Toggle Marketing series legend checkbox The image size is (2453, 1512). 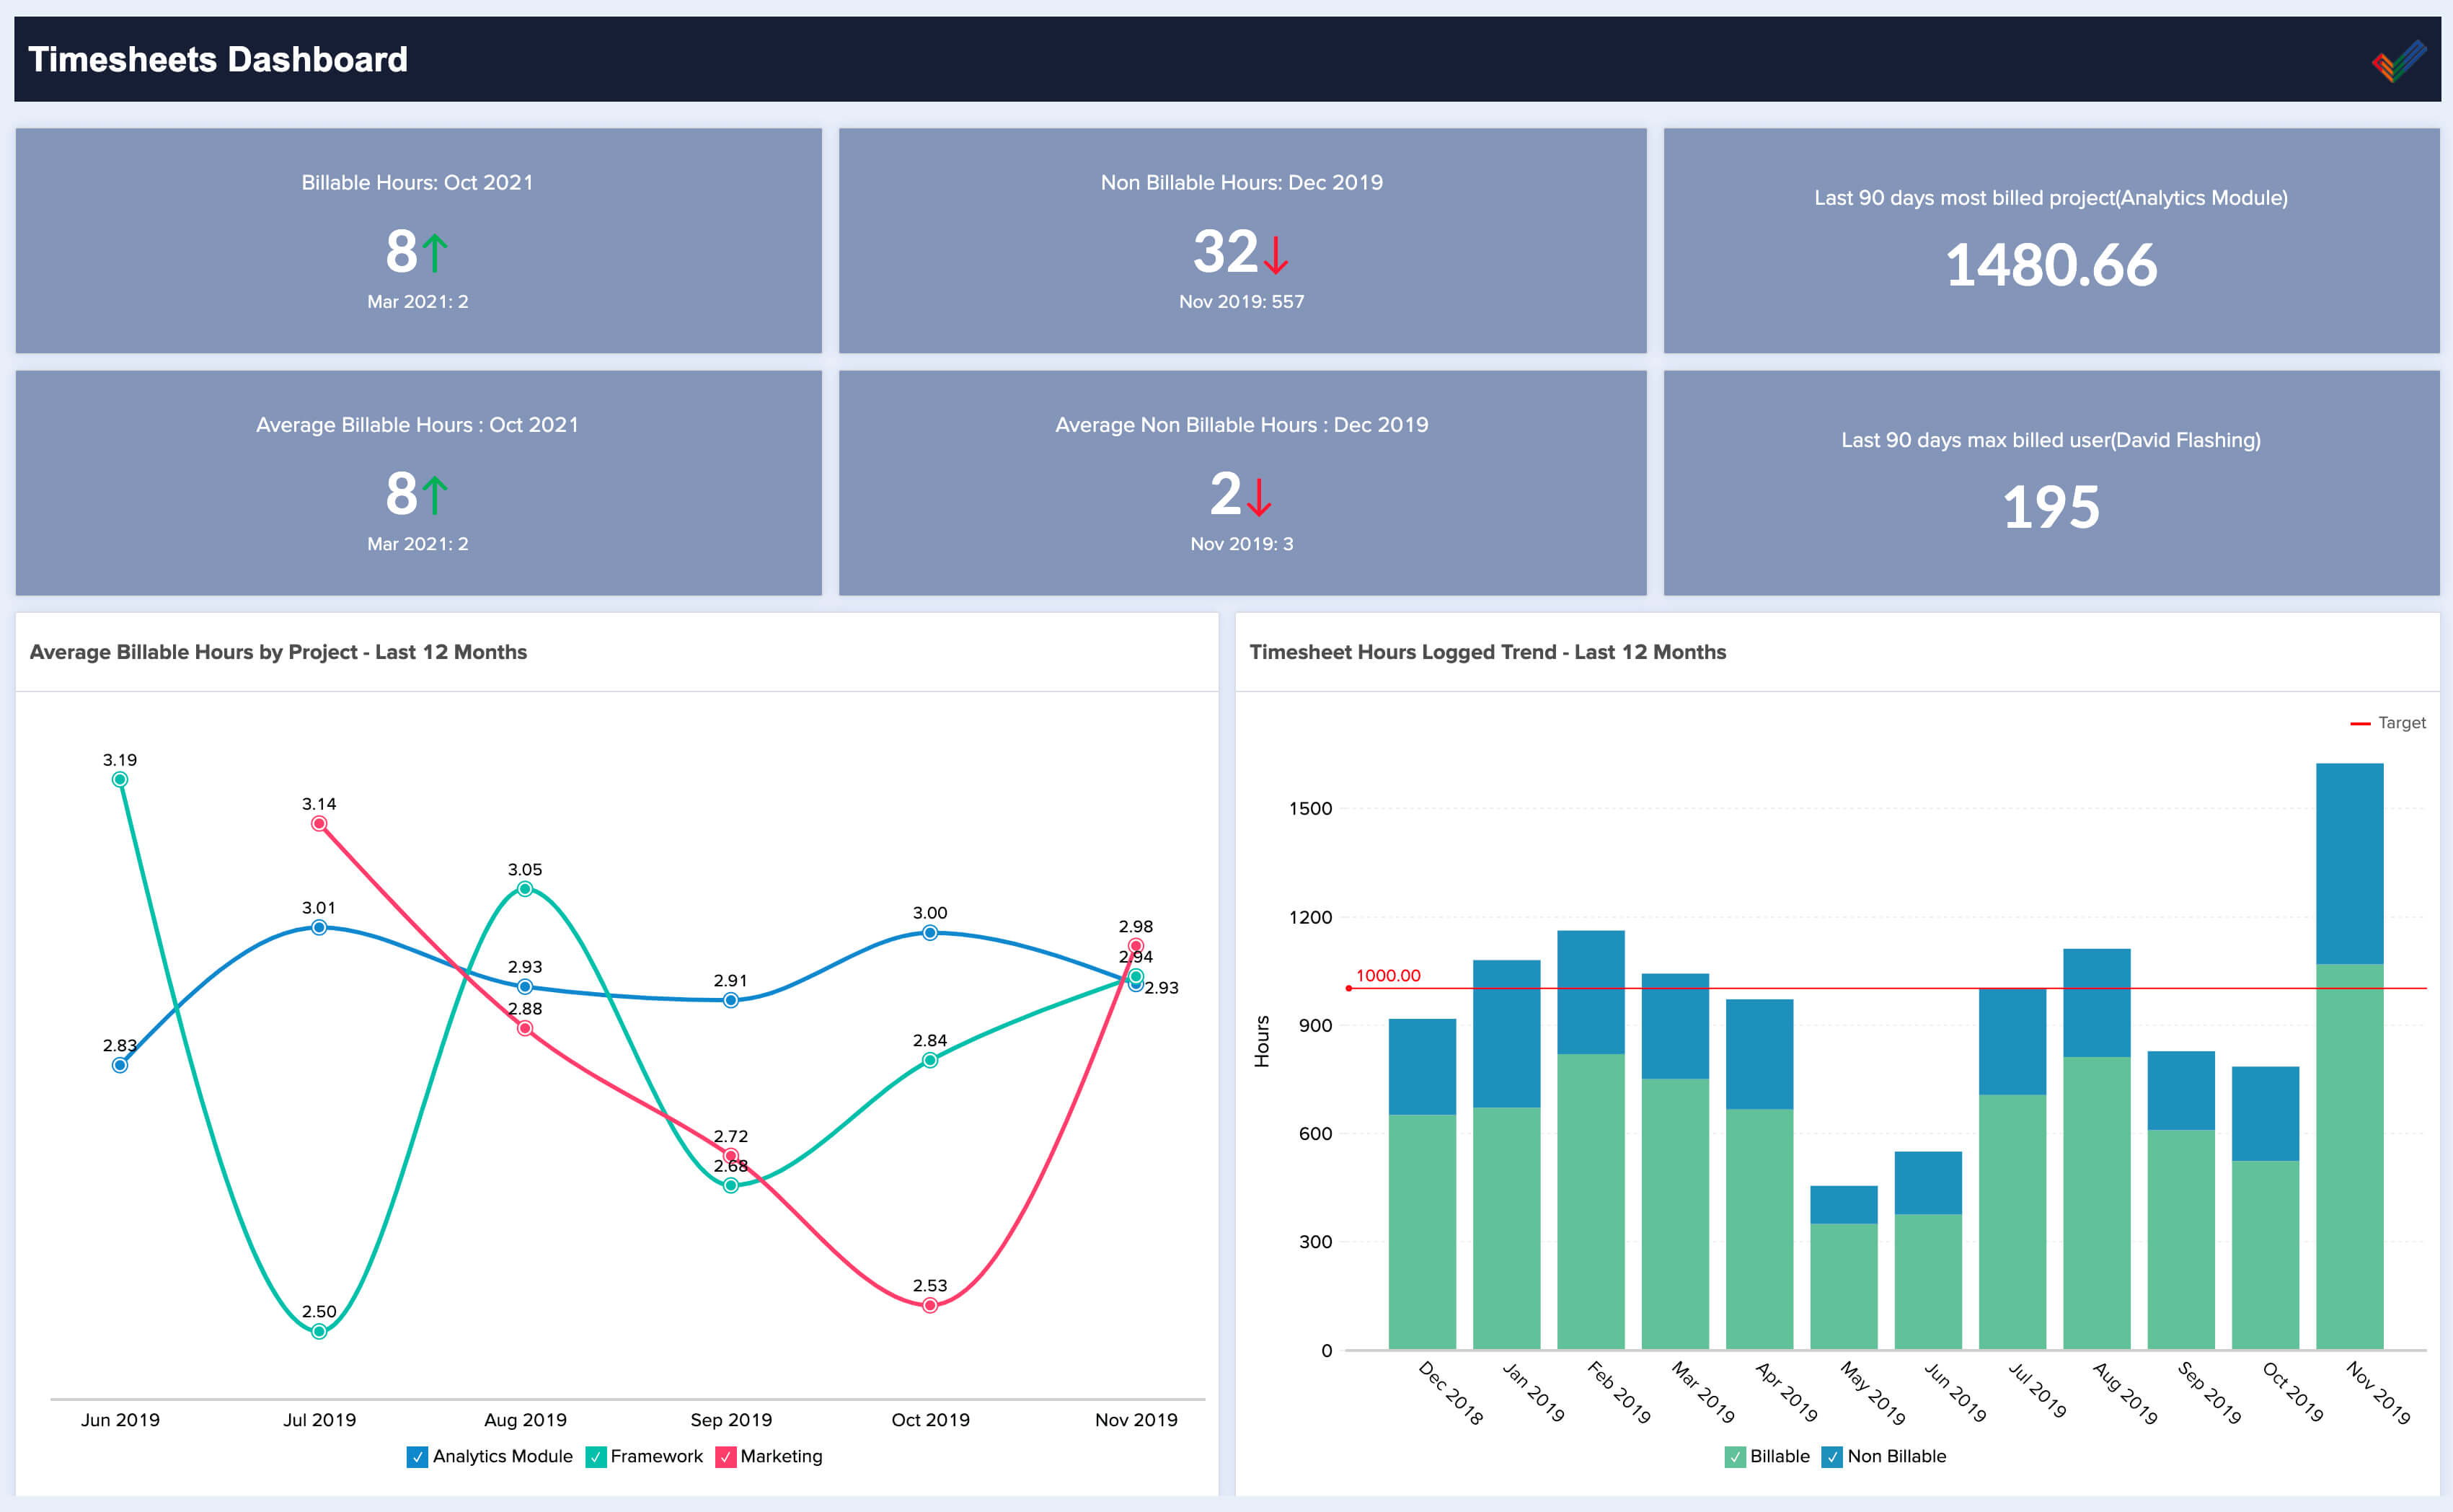point(726,1457)
